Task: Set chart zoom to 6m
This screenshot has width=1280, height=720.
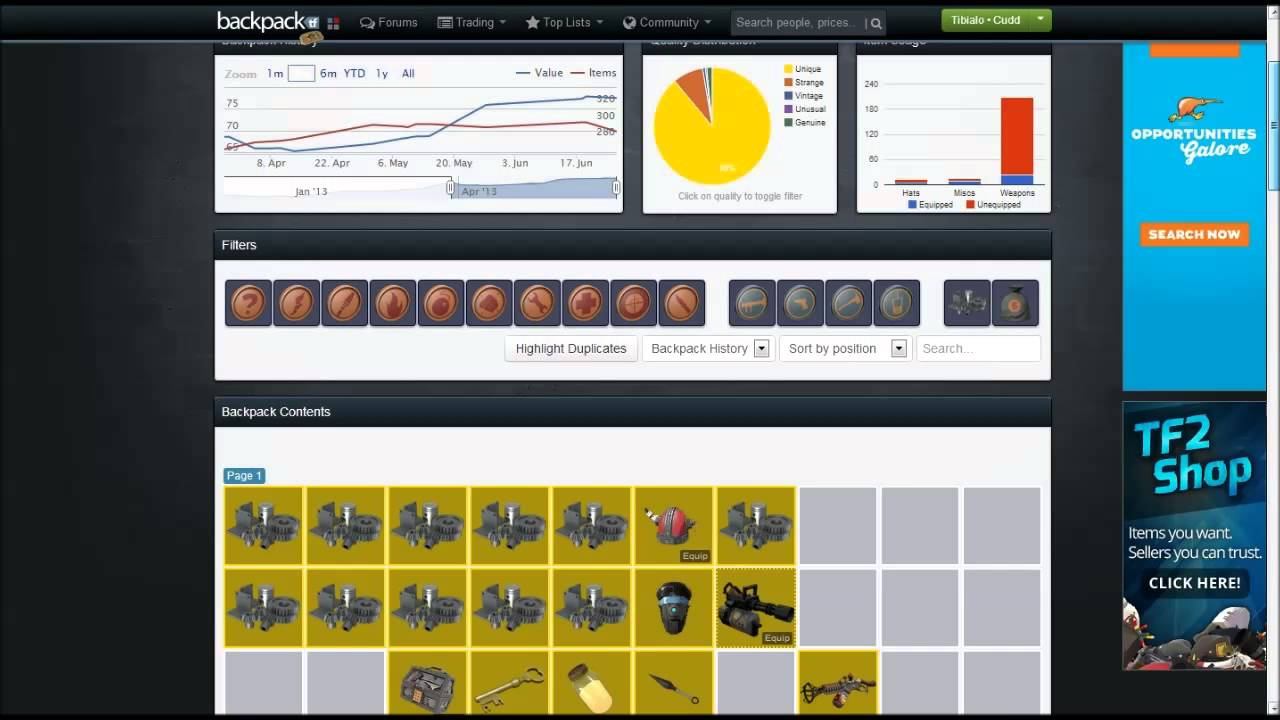Action: (328, 74)
